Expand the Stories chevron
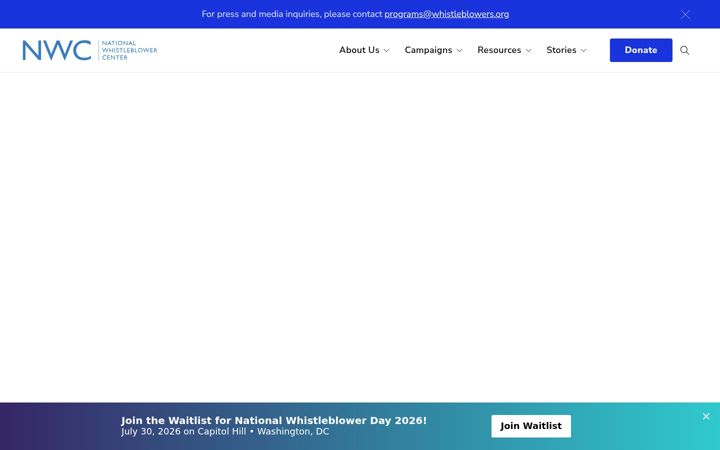Screen dimensions: 720x450 (583, 51)
